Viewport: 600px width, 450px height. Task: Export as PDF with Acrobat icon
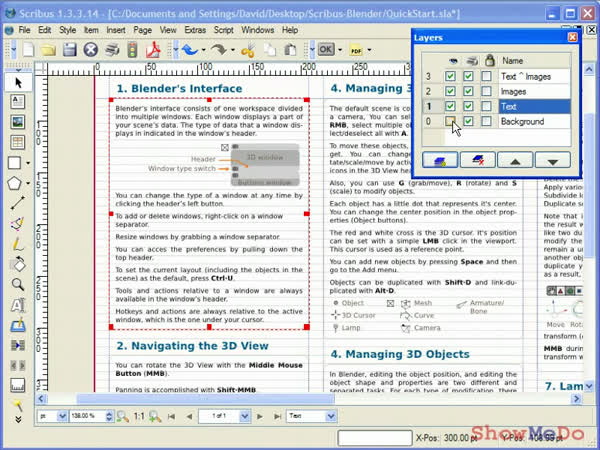(153, 50)
